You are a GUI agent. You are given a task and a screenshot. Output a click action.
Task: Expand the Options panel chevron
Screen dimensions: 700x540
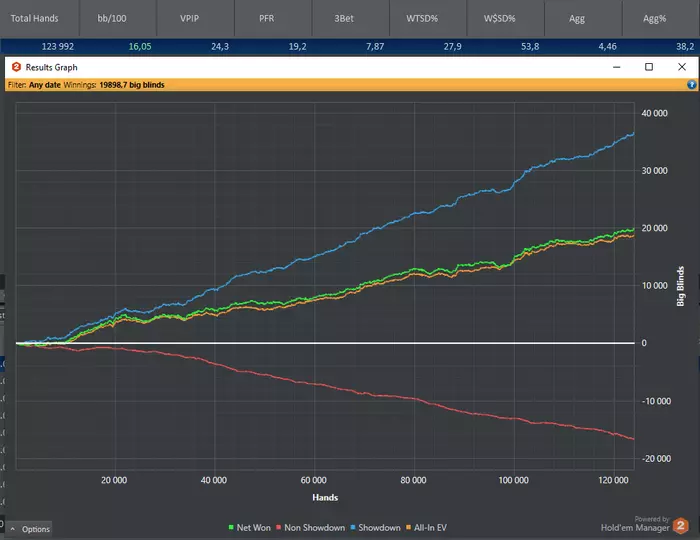point(13,529)
